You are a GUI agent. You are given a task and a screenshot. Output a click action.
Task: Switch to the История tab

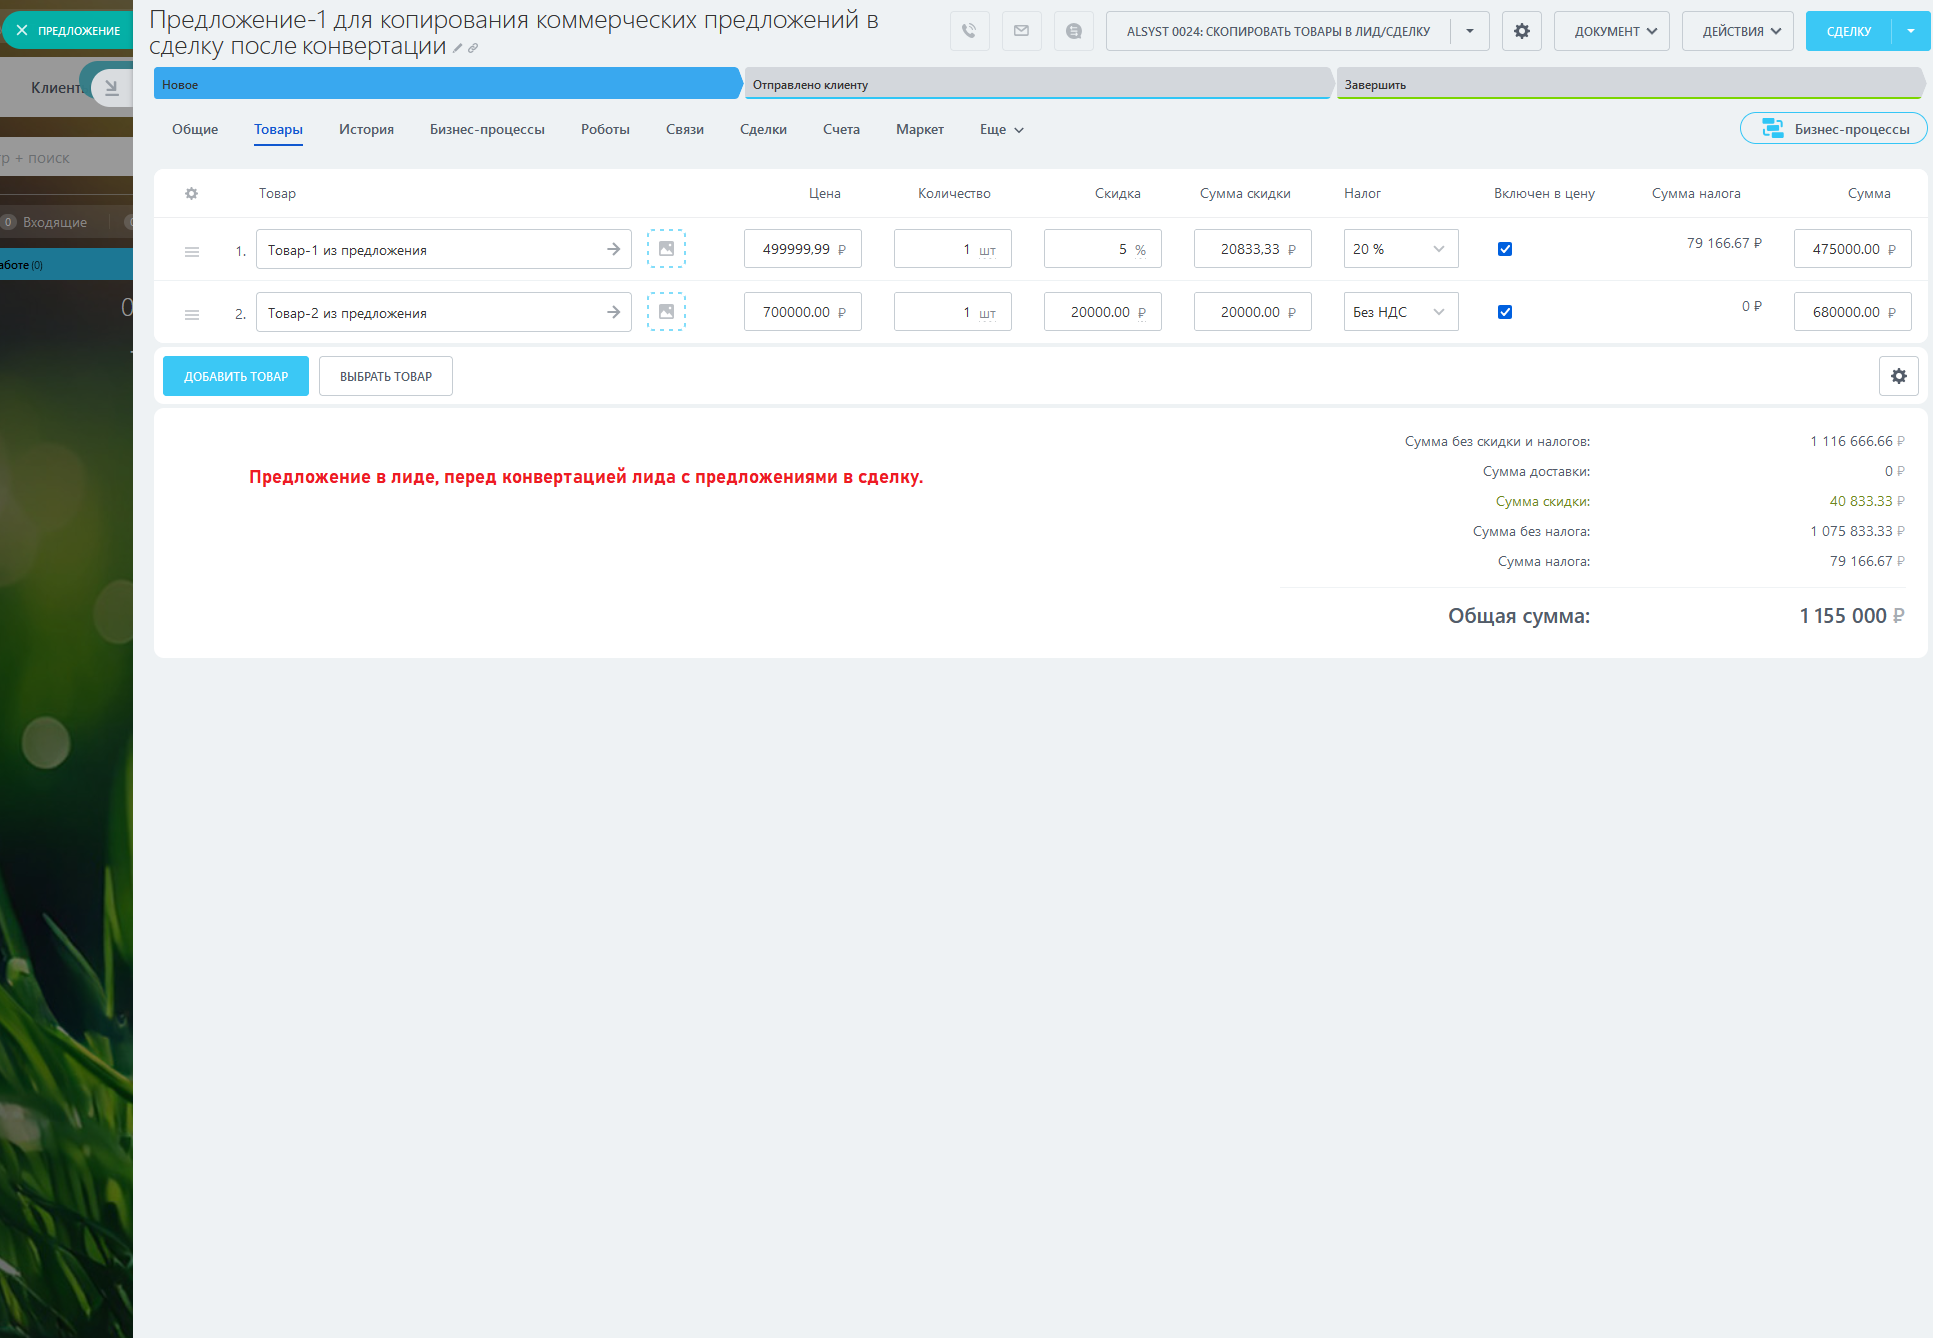(366, 130)
